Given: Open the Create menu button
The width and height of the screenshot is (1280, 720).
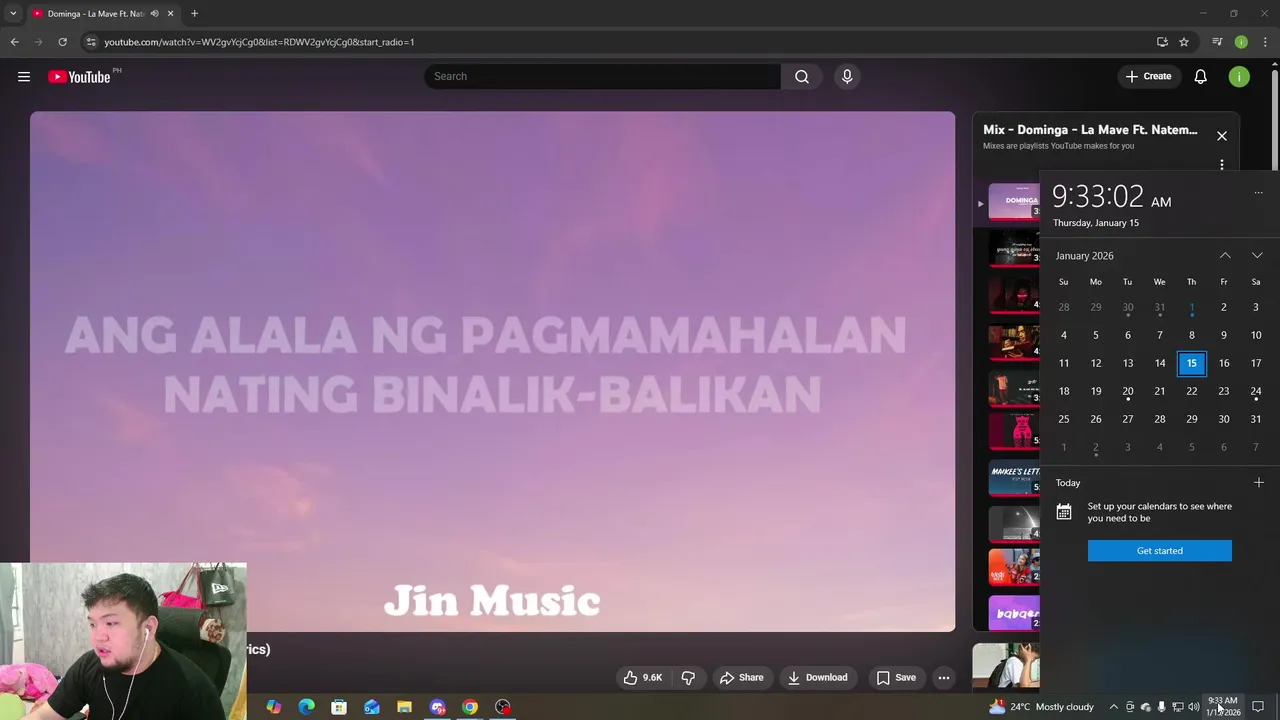Looking at the screenshot, I should point(1148,77).
